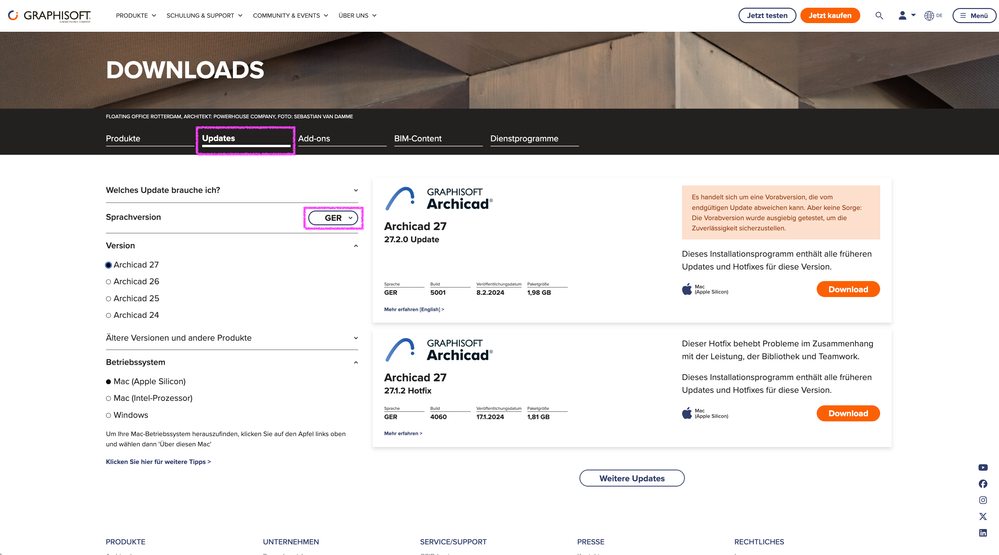The height and width of the screenshot is (555, 999).
Task: Click the package size 1,81 GB
Action: click(538, 417)
